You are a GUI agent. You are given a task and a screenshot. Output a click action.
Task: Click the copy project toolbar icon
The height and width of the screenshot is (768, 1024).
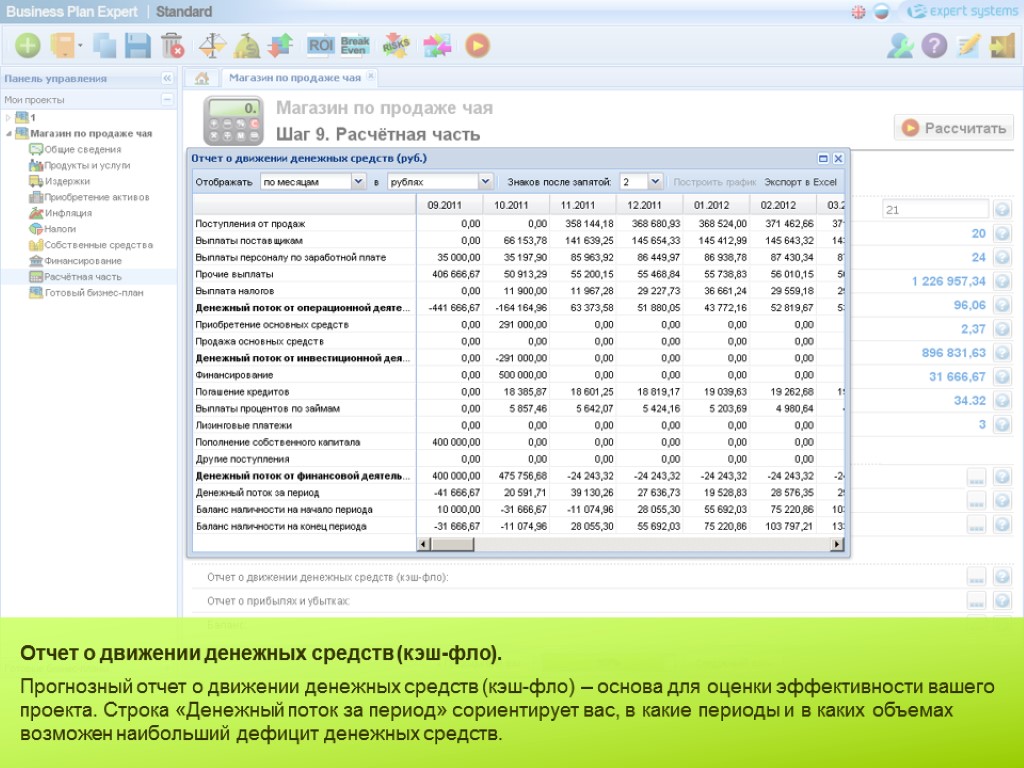click(104, 46)
